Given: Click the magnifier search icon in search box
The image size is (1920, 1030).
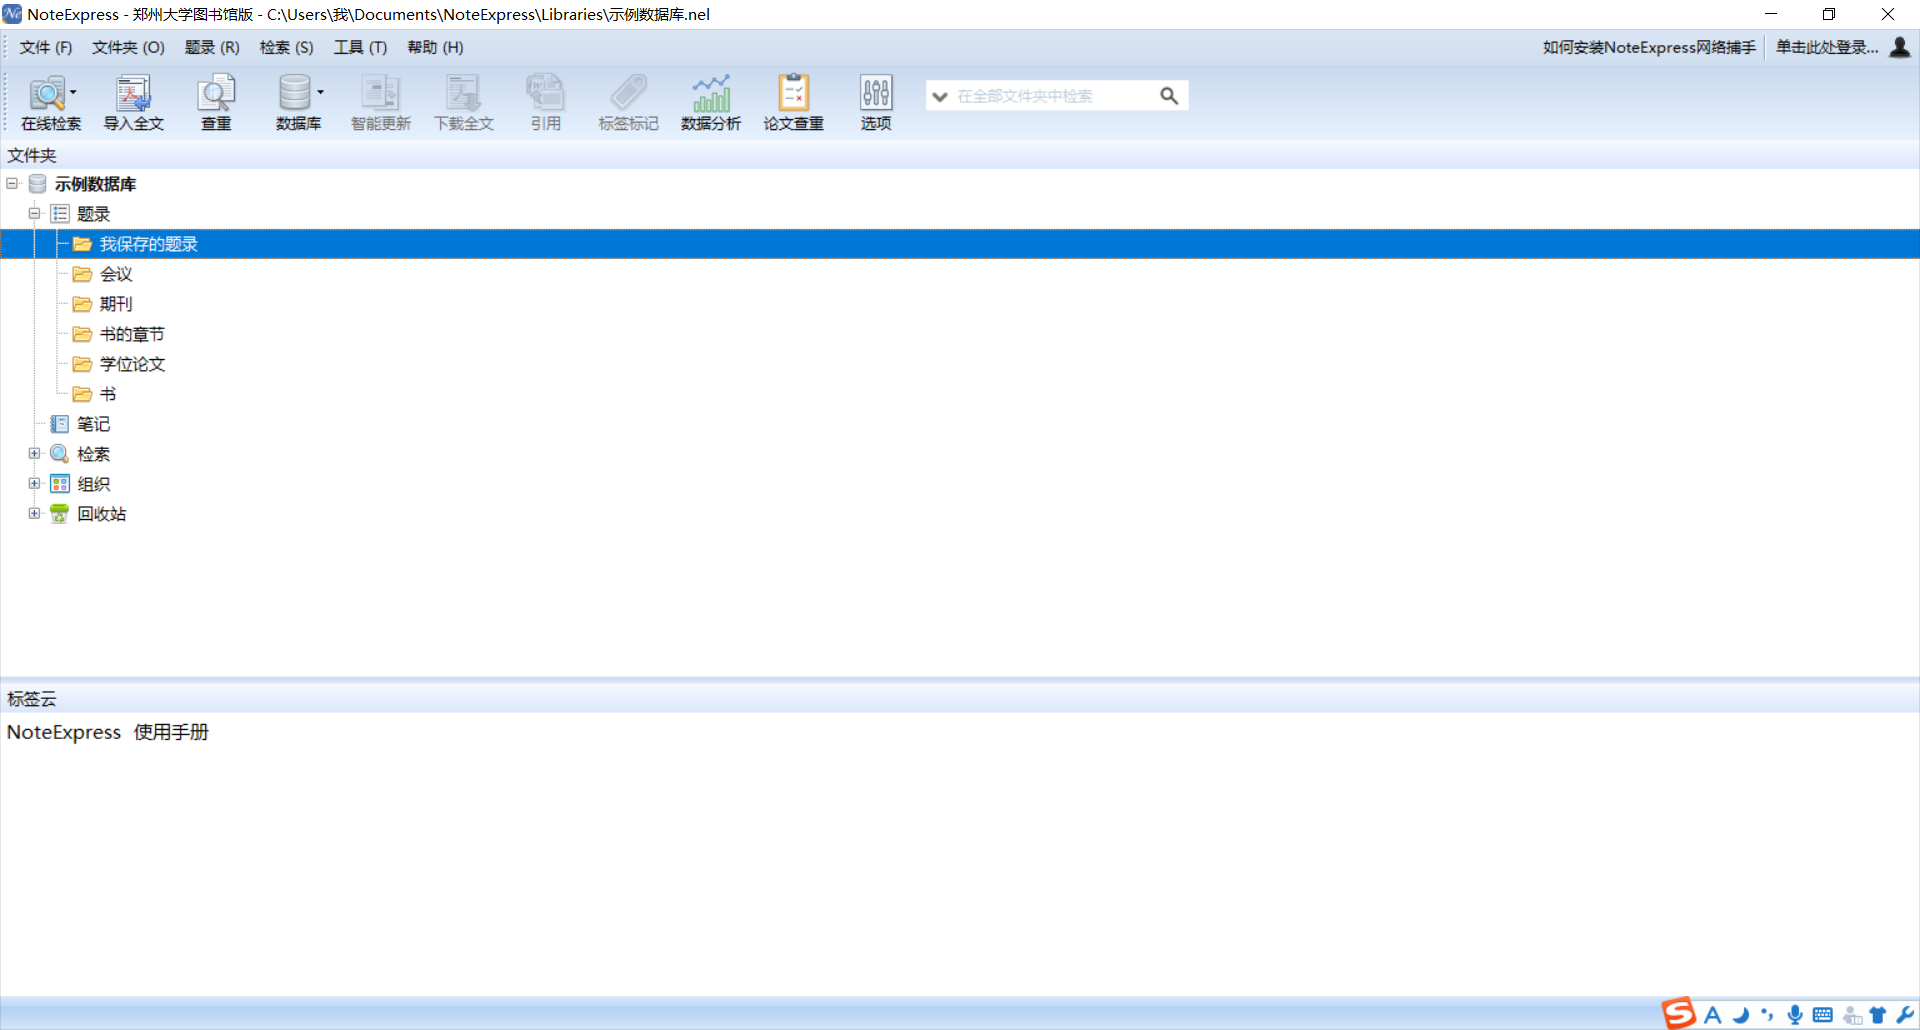Looking at the screenshot, I should click(x=1168, y=96).
